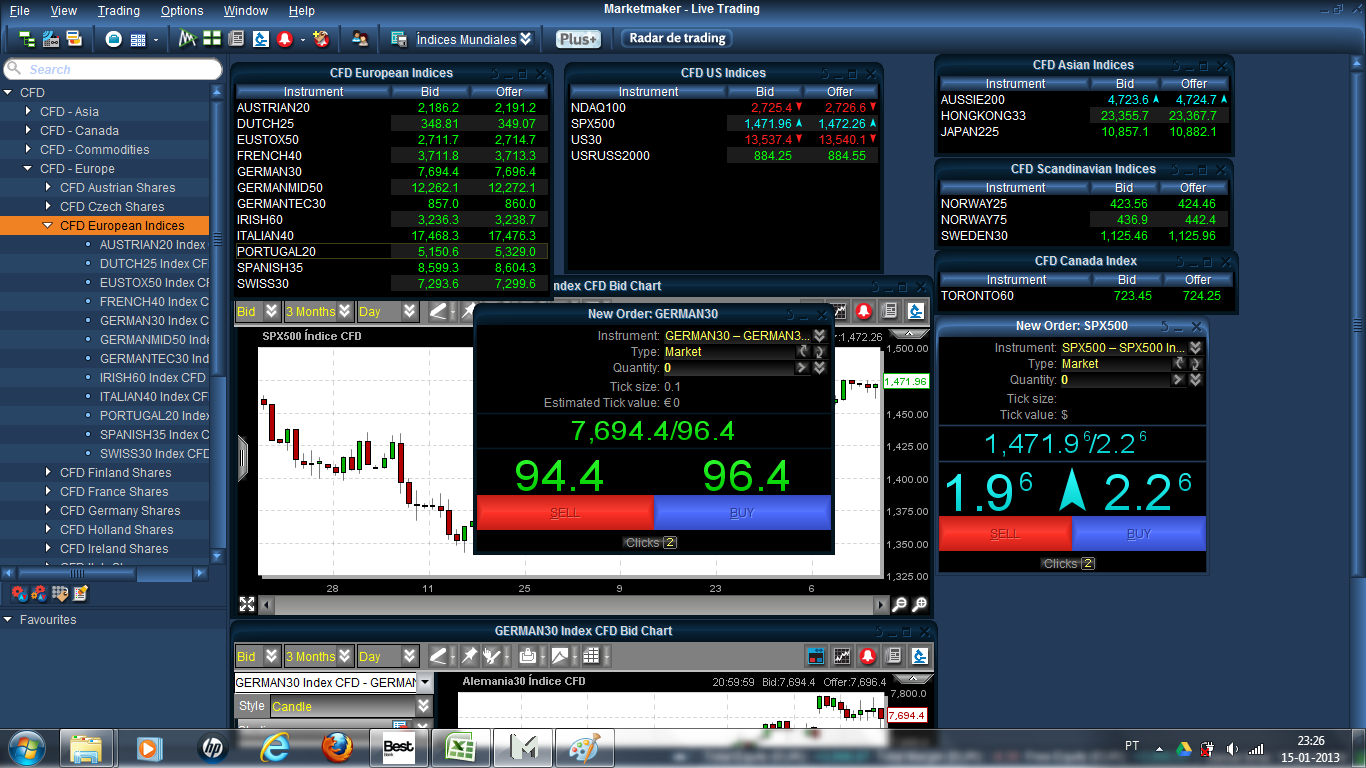Click BUY in GERMAN30 order window

coord(742,512)
